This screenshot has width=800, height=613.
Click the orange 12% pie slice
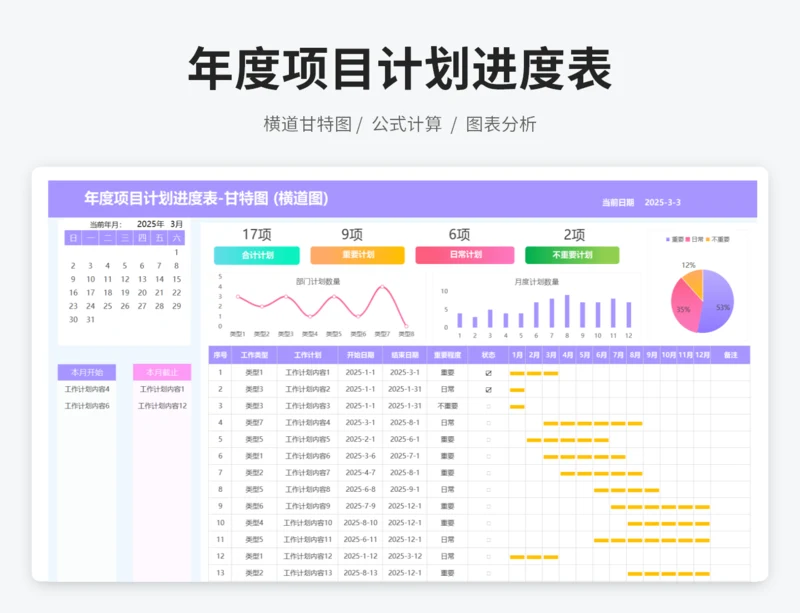pyautogui.click(x=695, y=282)
